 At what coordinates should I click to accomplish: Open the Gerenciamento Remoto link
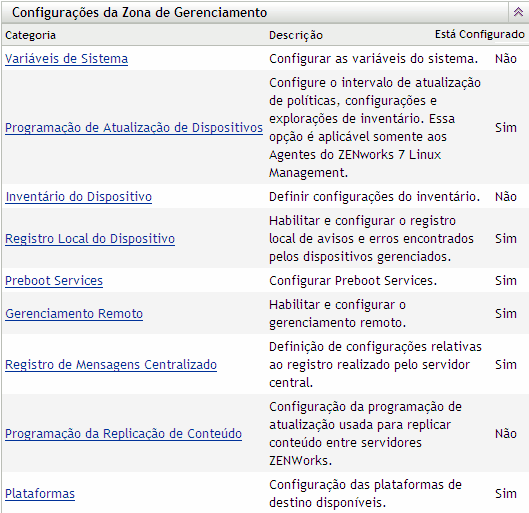click(x=74, y=314)
